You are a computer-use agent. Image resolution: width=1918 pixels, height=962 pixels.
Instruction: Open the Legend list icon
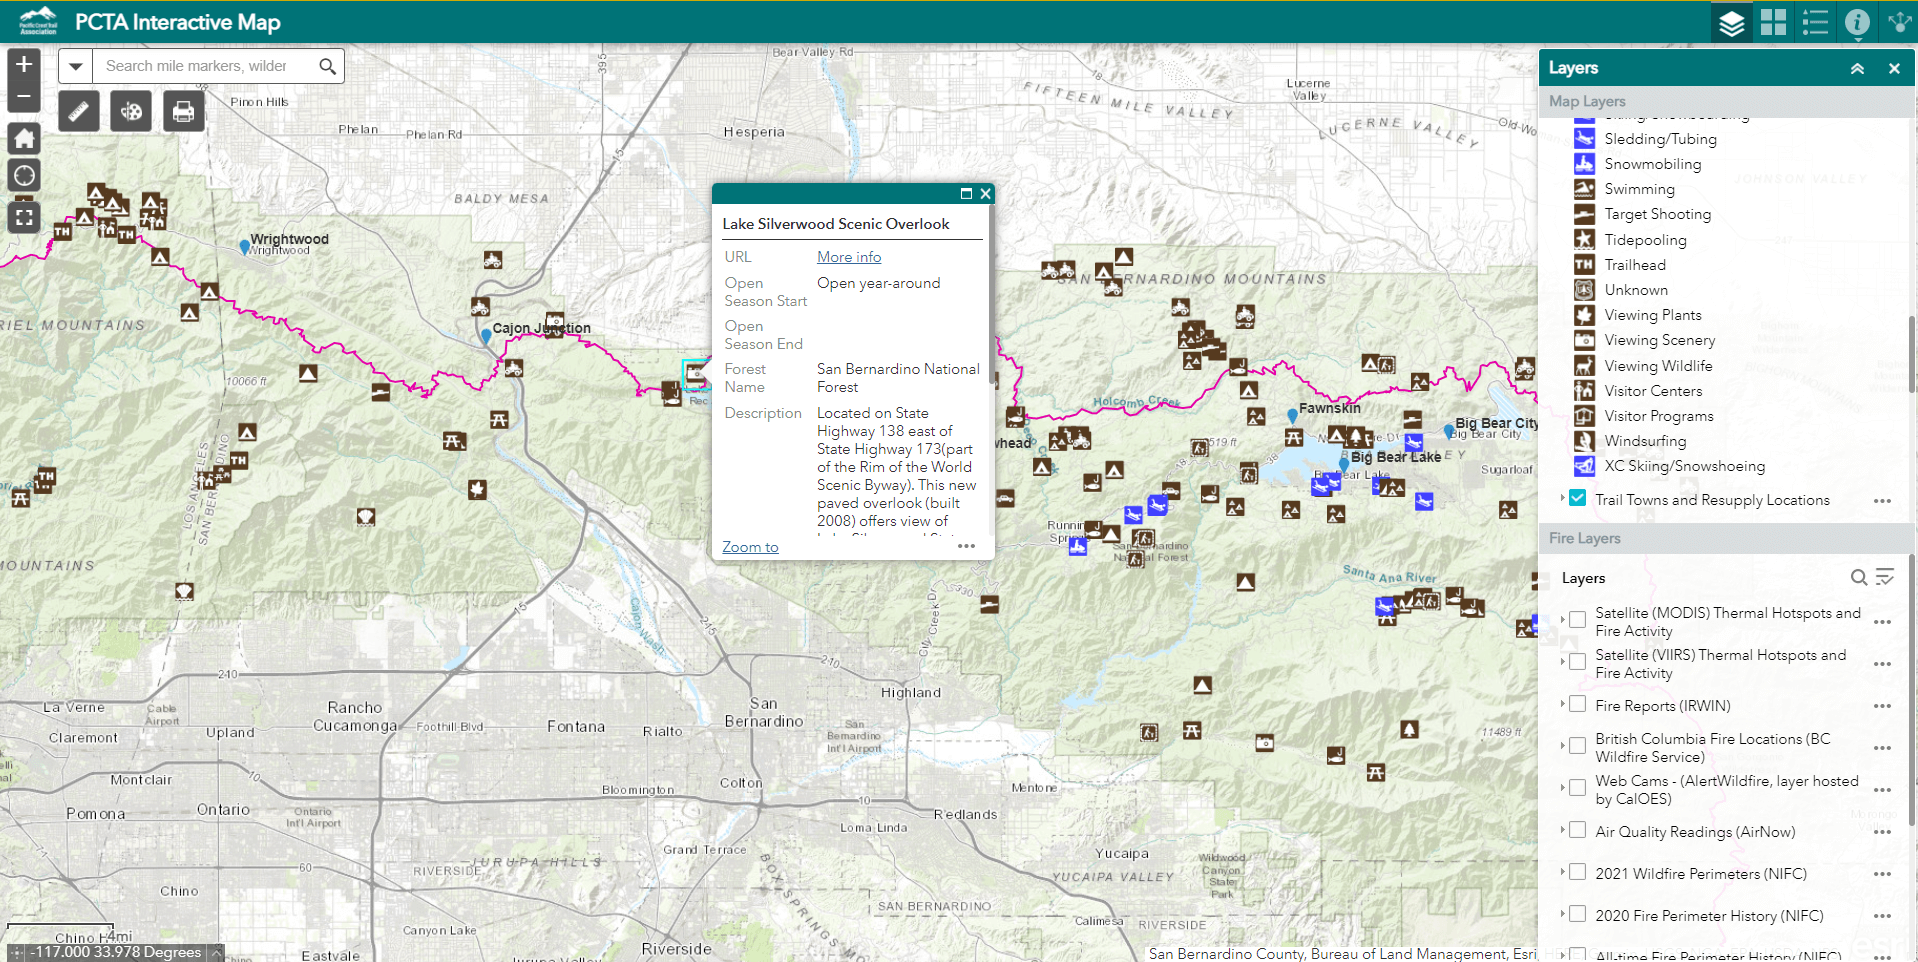[x=1815, y=22]
